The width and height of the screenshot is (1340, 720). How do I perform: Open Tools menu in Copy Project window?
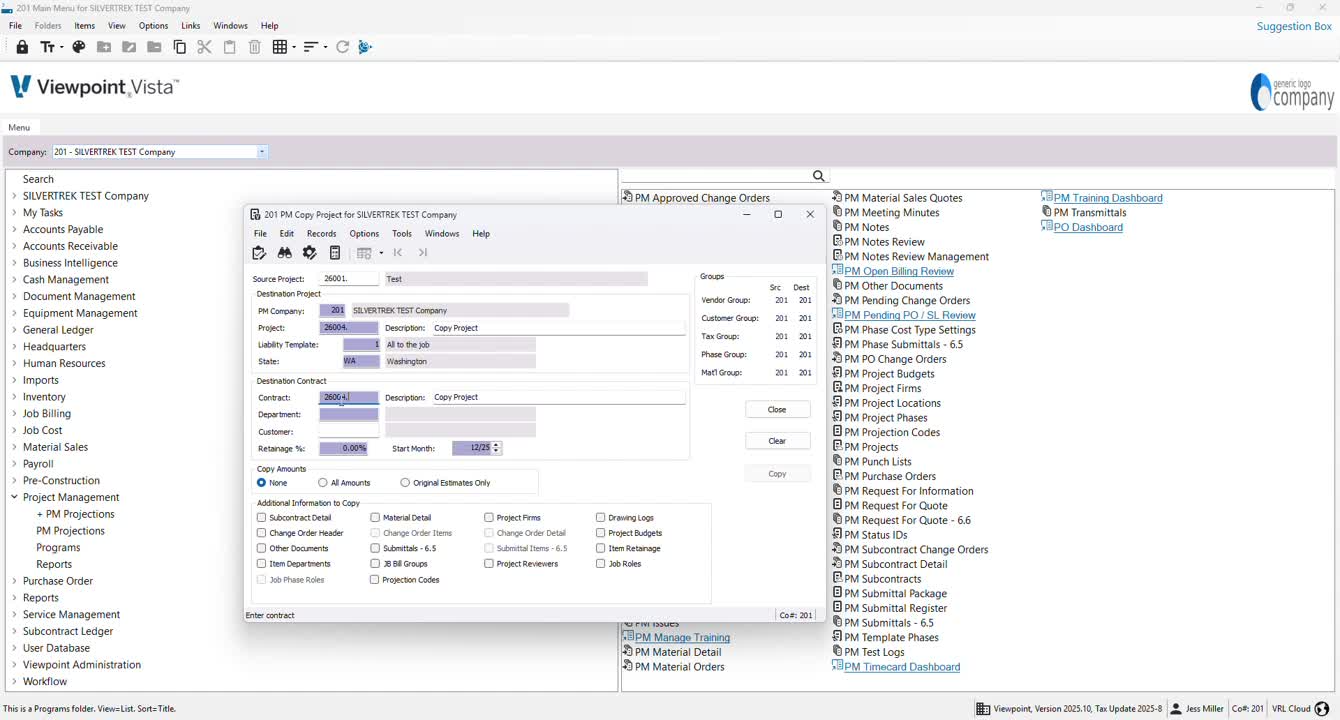[402, 234]
